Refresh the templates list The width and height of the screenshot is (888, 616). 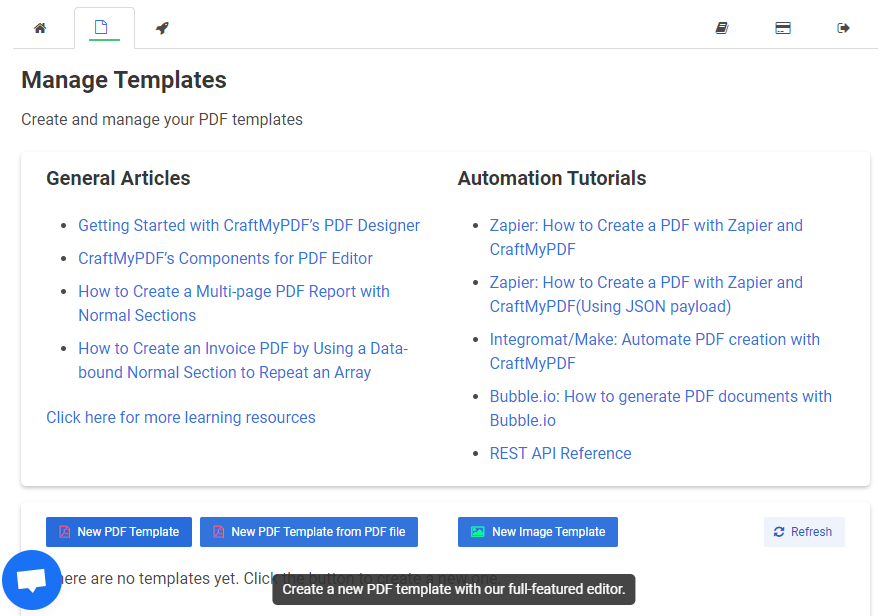[x=804, y=532]
